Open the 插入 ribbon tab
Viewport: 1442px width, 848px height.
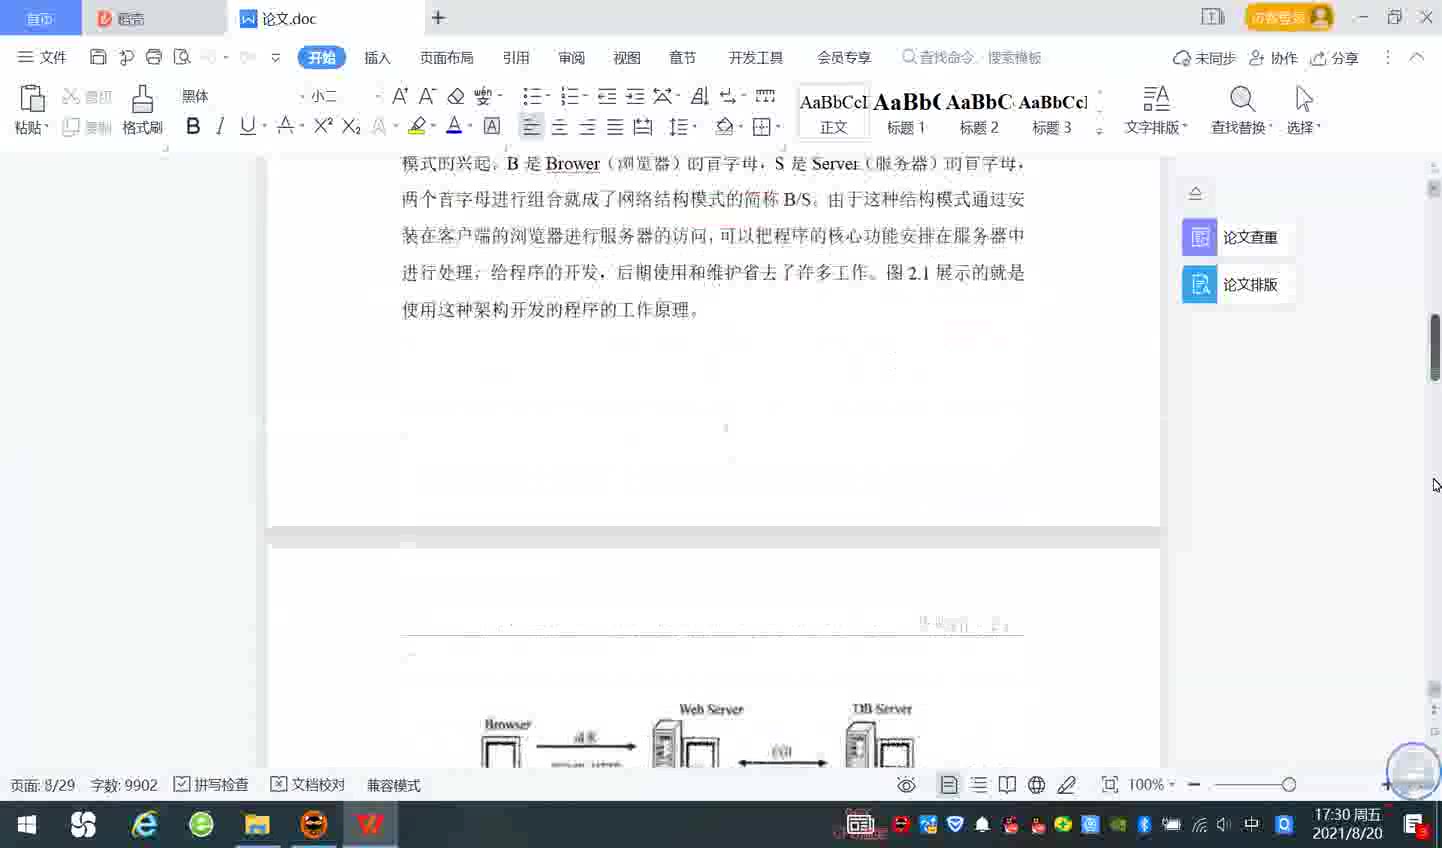tap(377, 58)
